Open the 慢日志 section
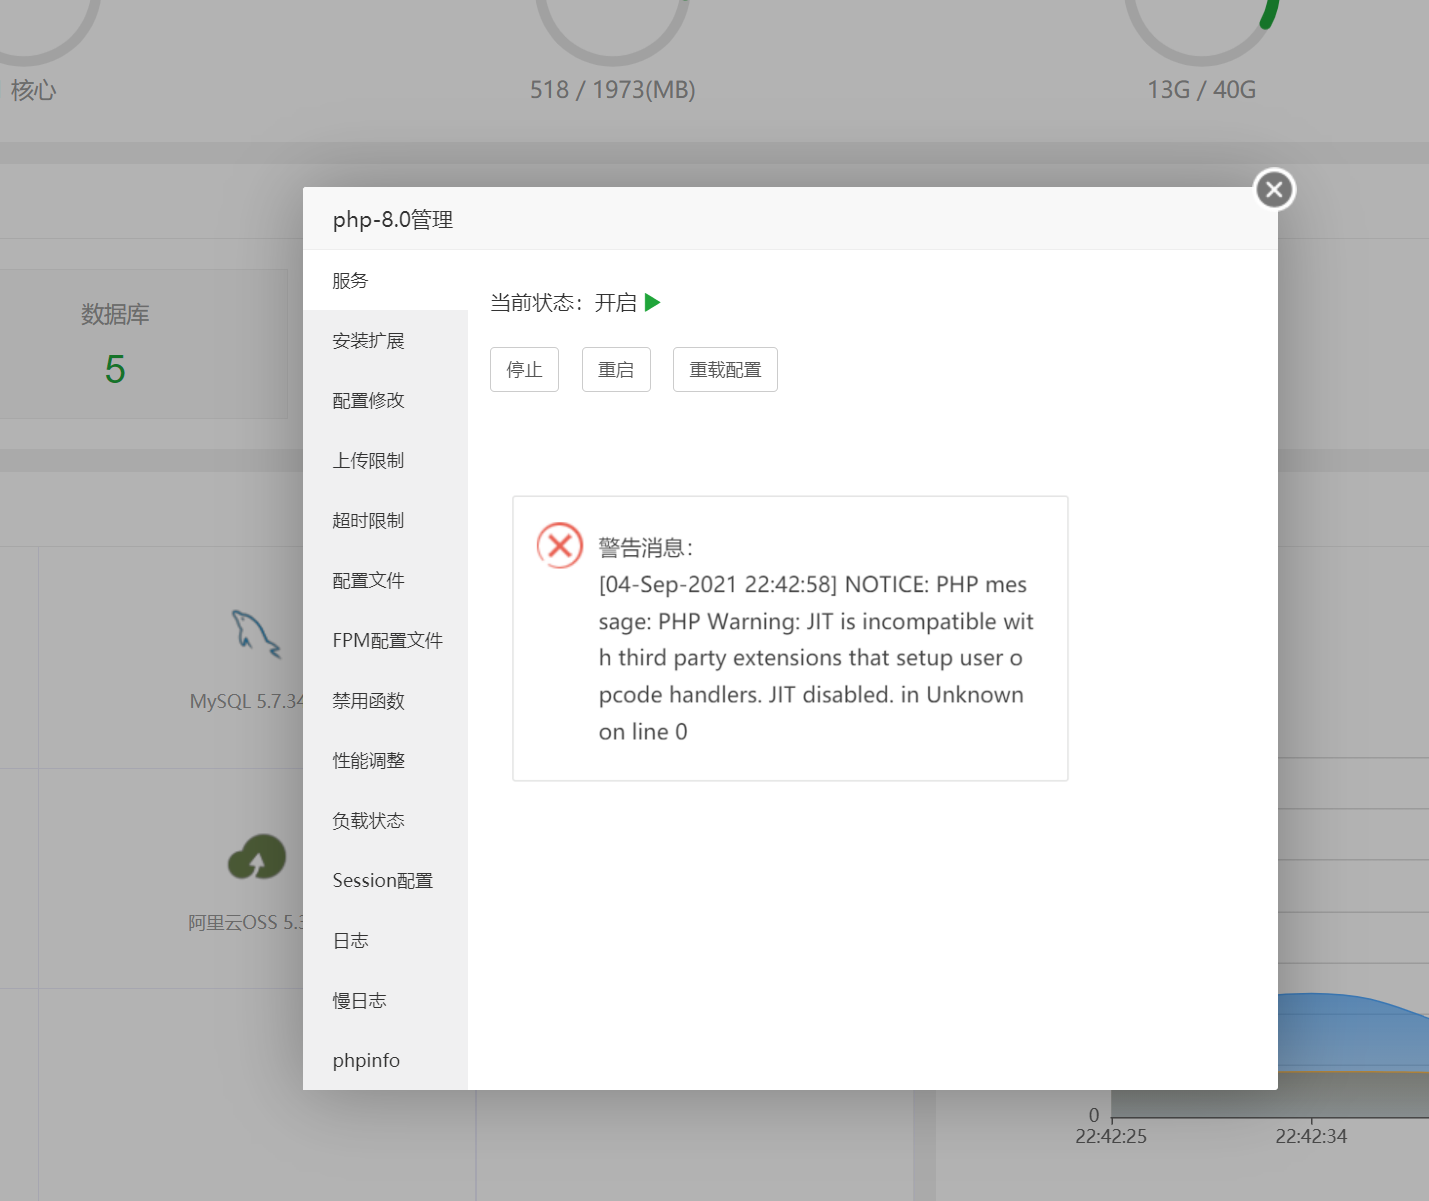The height and width of the screenshot is (1201, 1429). point(385,1000)
